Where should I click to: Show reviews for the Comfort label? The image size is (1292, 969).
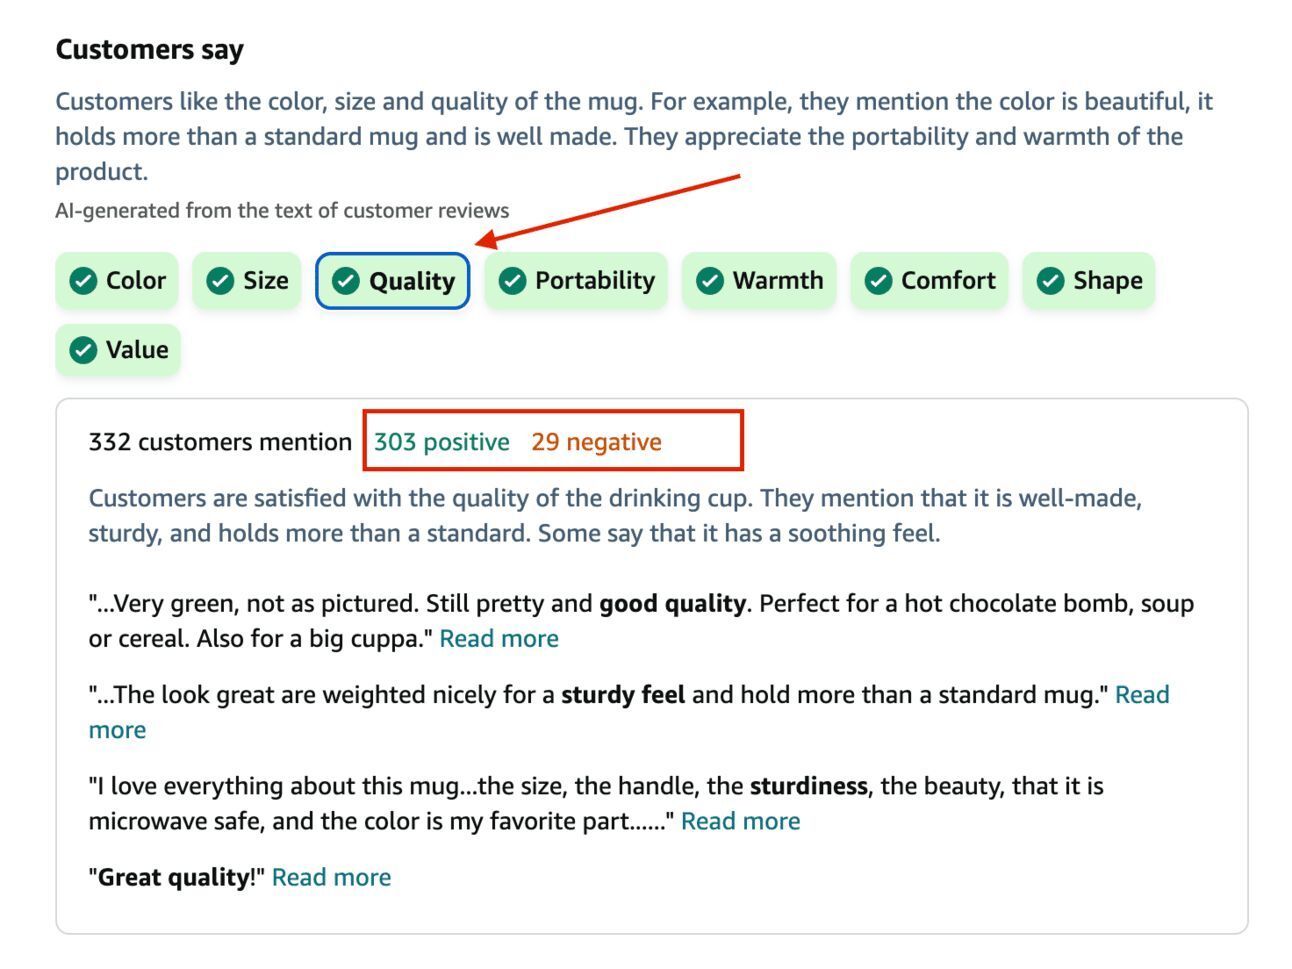[x=948, y=281]
